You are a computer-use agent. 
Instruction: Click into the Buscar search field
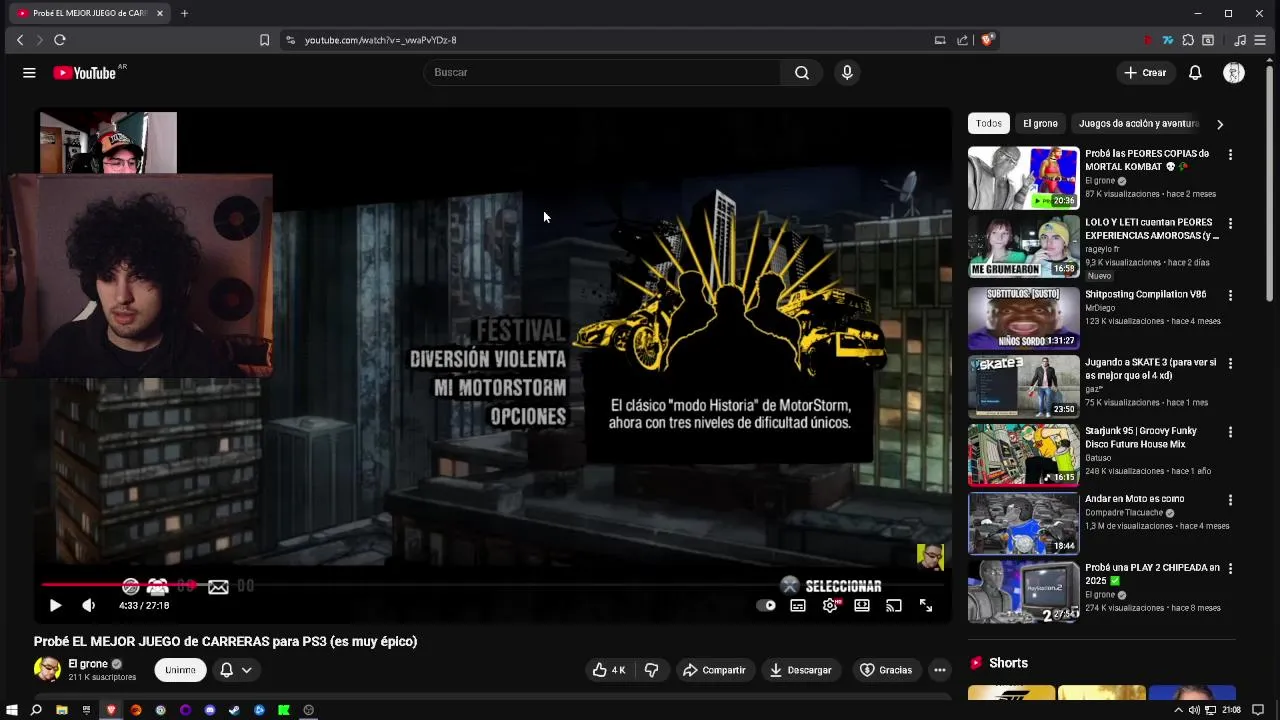click(602, 73)
